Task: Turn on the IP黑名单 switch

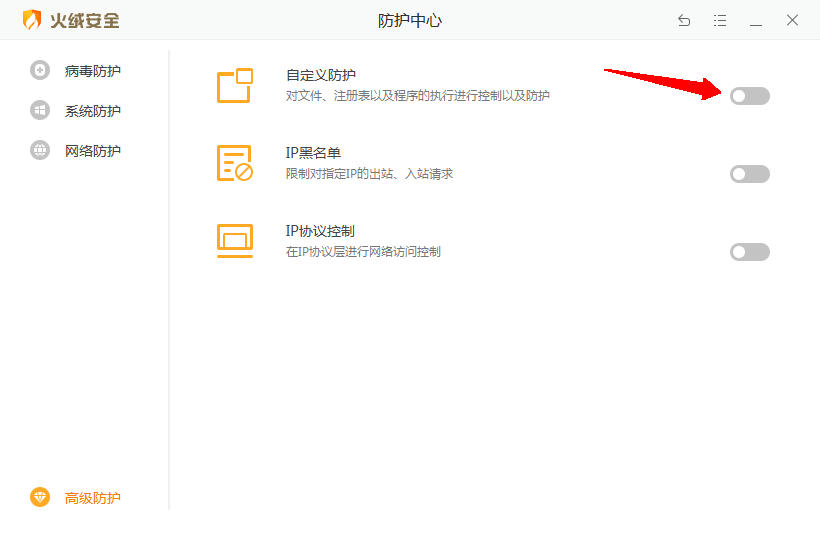Action: [749, 174]
